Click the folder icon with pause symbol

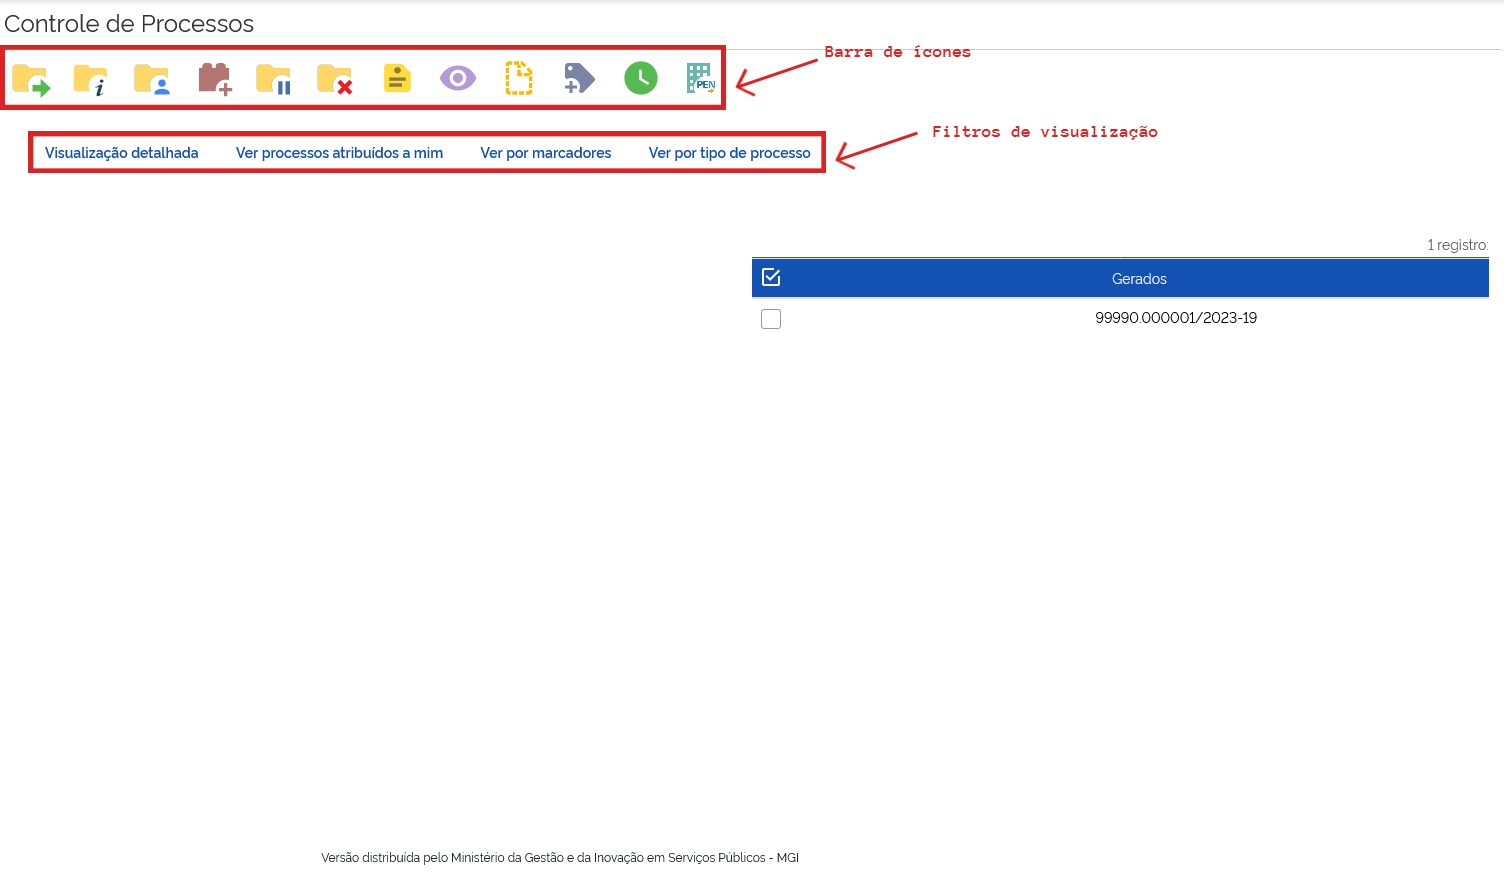pos(274,79)
